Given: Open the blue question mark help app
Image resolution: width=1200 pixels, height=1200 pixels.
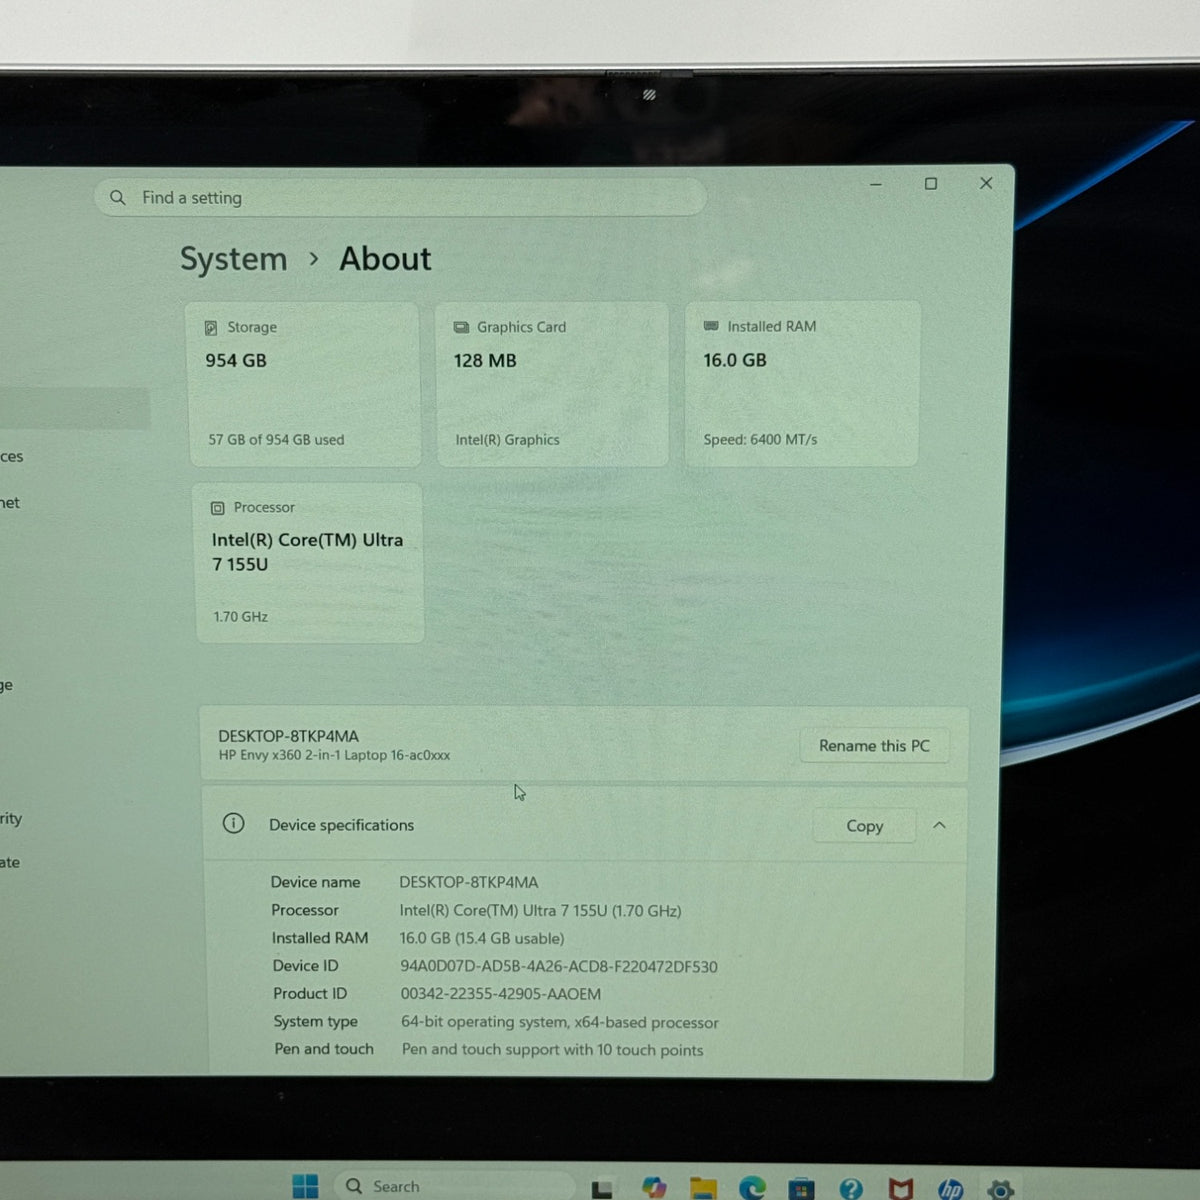Looking at the screenshot, I should point(851,1188).
